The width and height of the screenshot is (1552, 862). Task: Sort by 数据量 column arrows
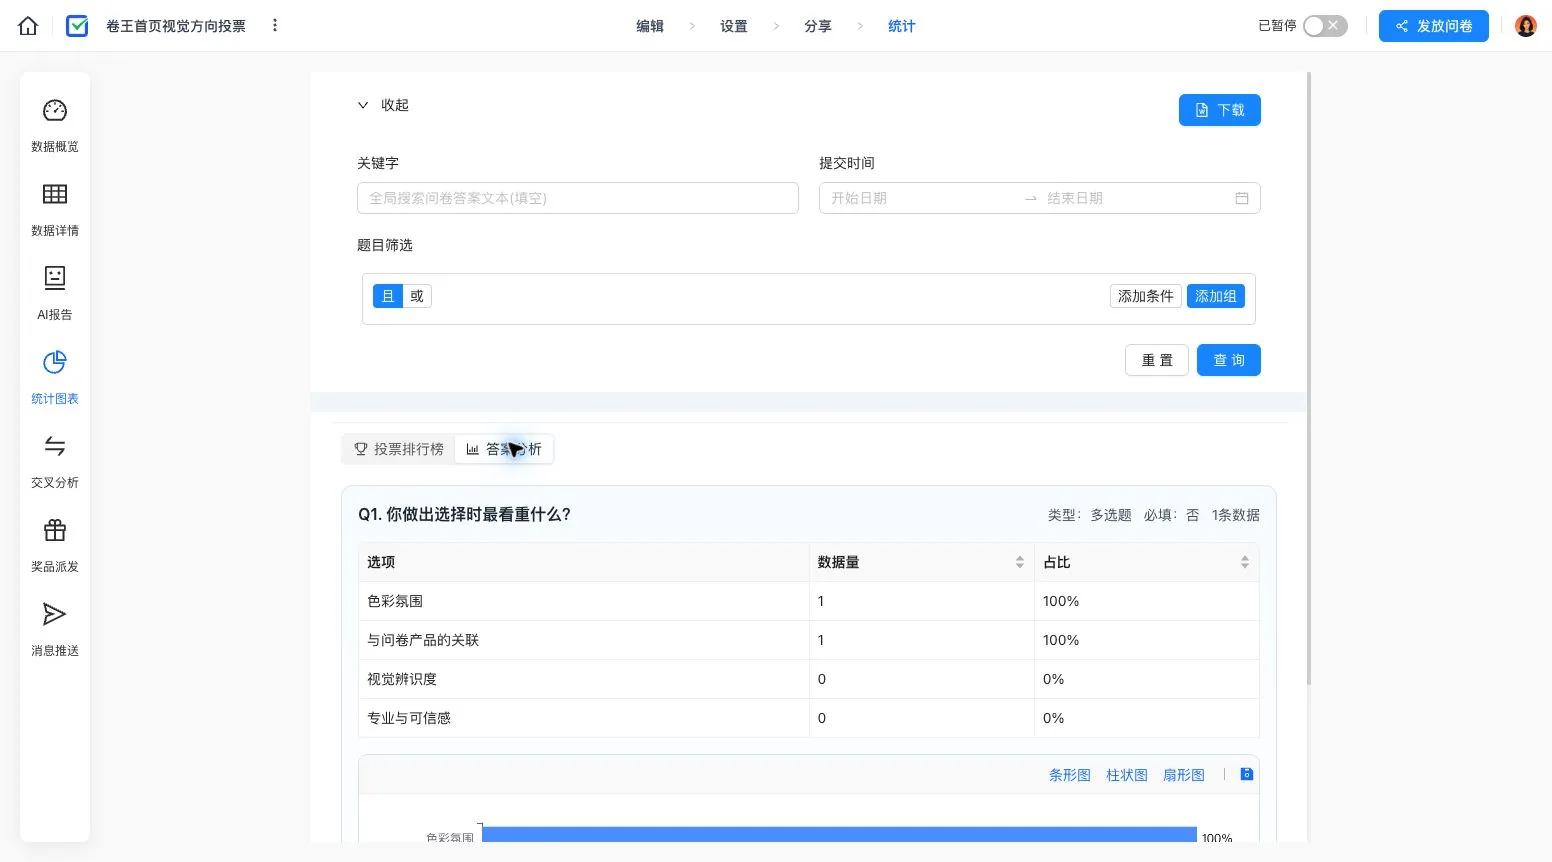point(1020,562)
